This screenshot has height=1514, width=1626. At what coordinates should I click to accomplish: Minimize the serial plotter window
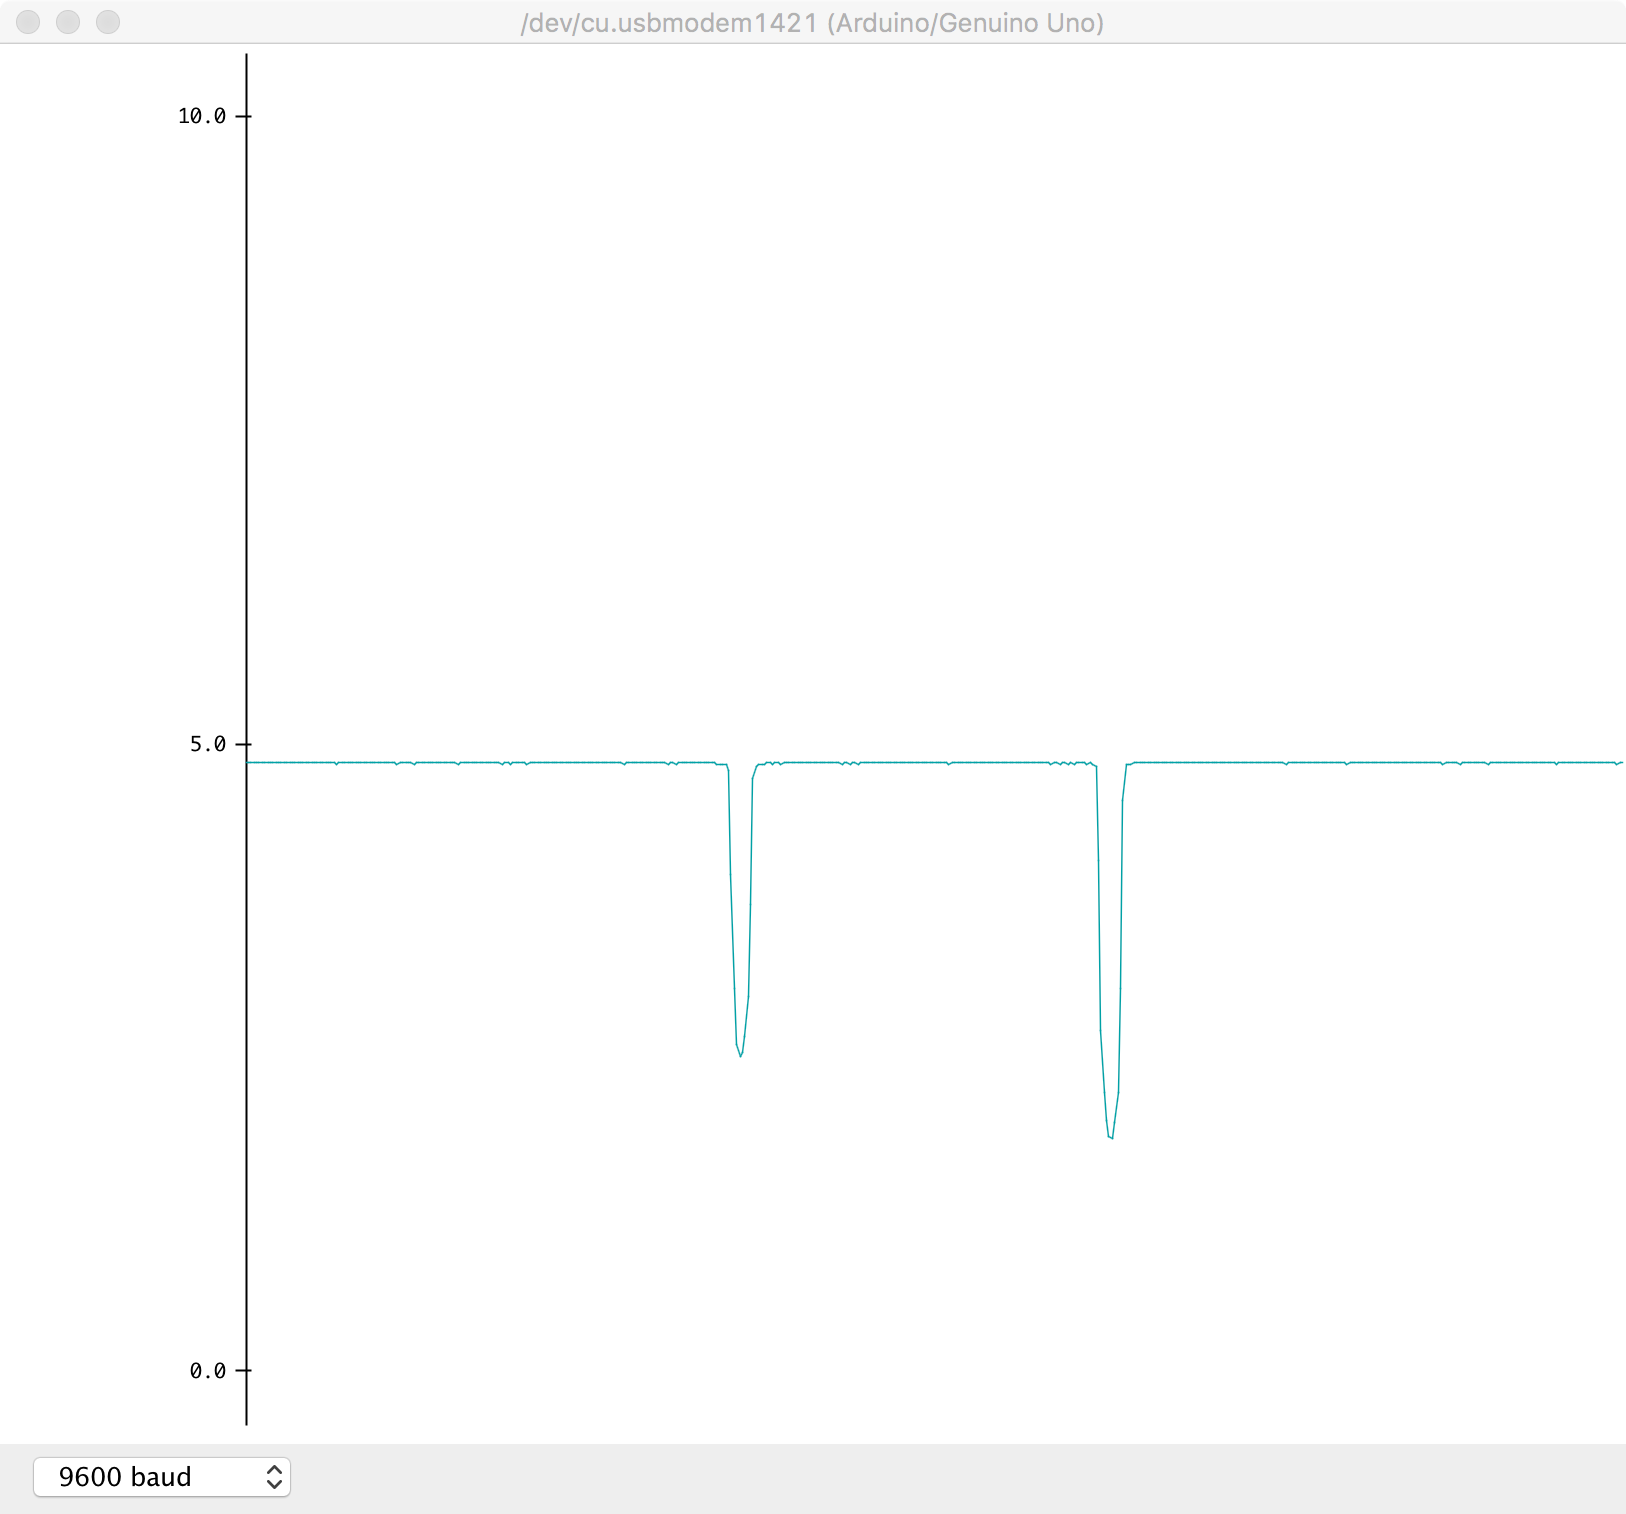click(x=68, y=22)
